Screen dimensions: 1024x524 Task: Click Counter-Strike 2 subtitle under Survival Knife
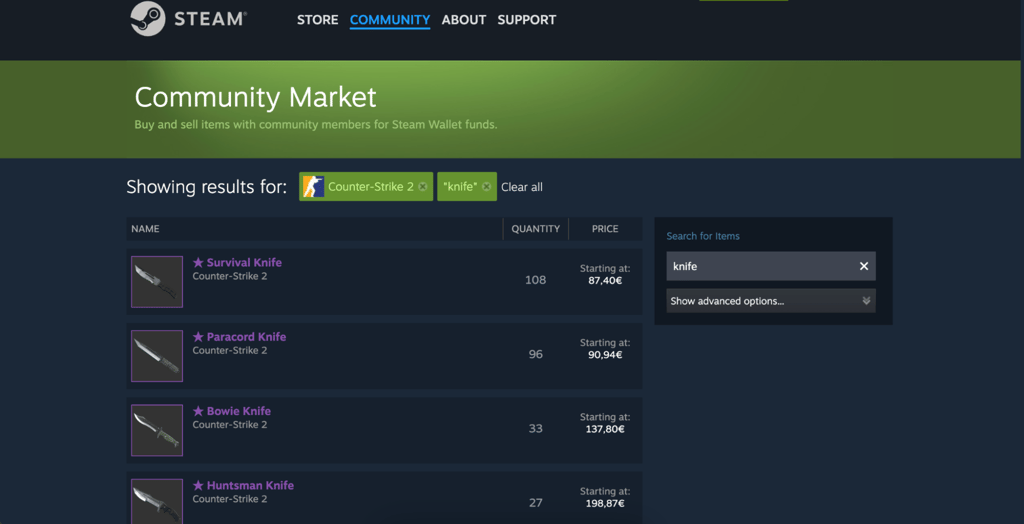pos(230,276)
